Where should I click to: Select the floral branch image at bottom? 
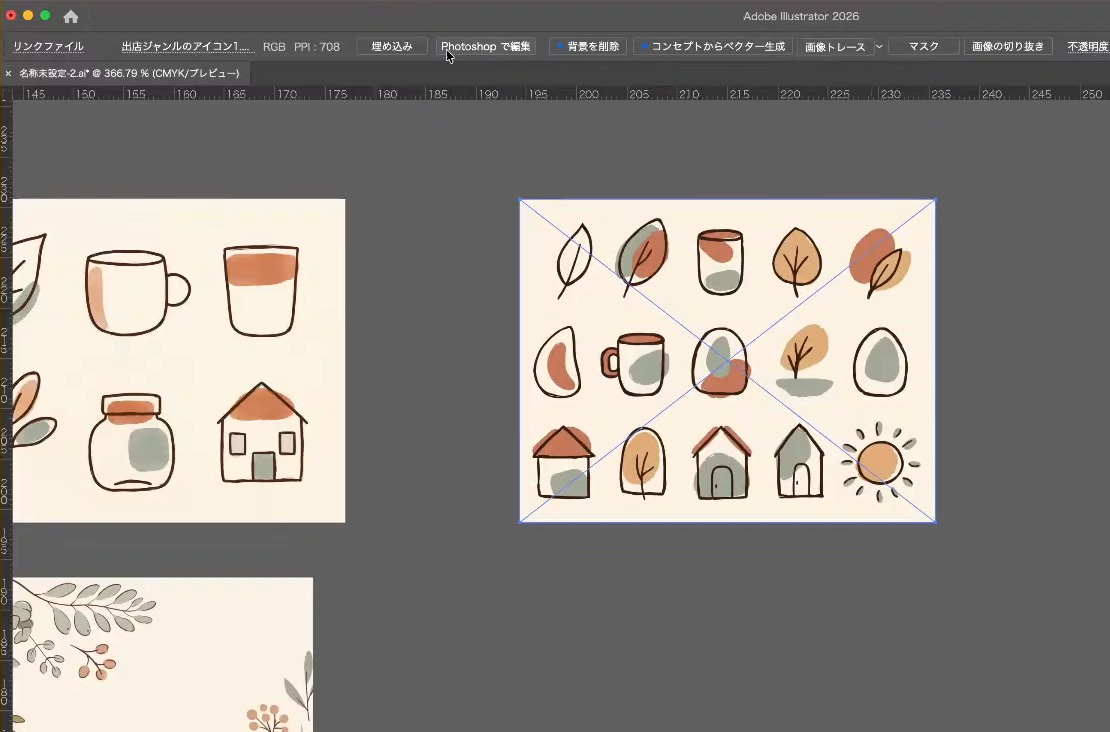[x=163, y=655]
